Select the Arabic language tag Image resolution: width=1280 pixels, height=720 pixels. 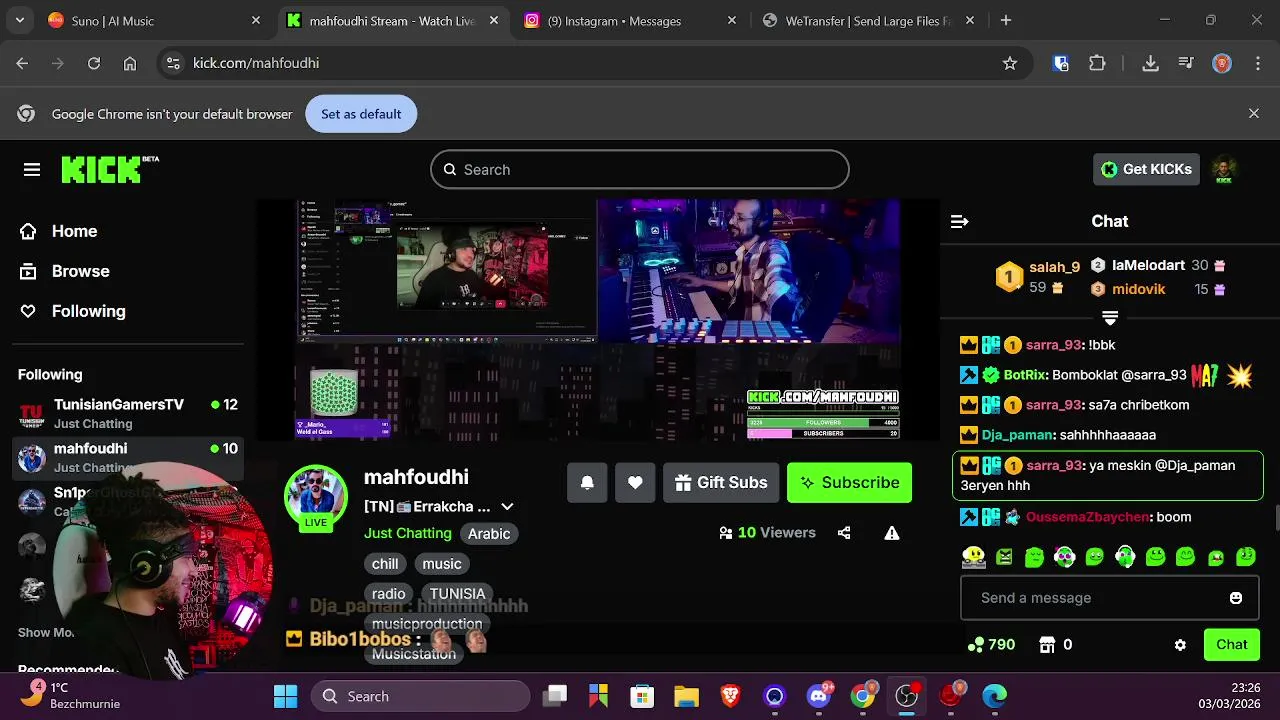(489, 534)
